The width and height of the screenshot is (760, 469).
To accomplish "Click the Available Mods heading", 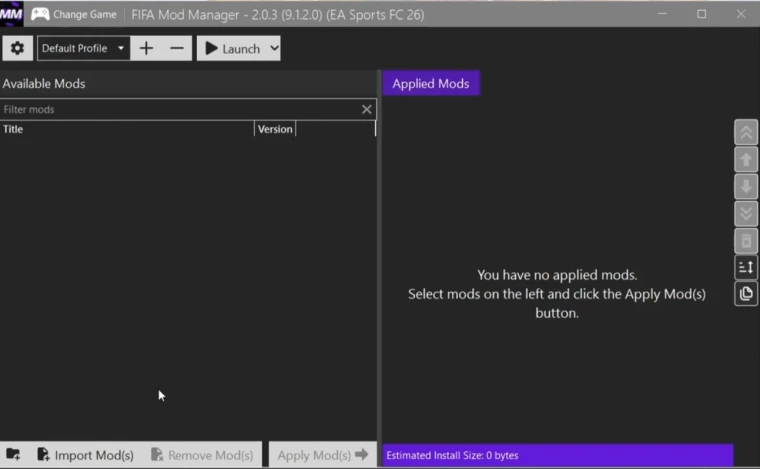I will point(44,83).
